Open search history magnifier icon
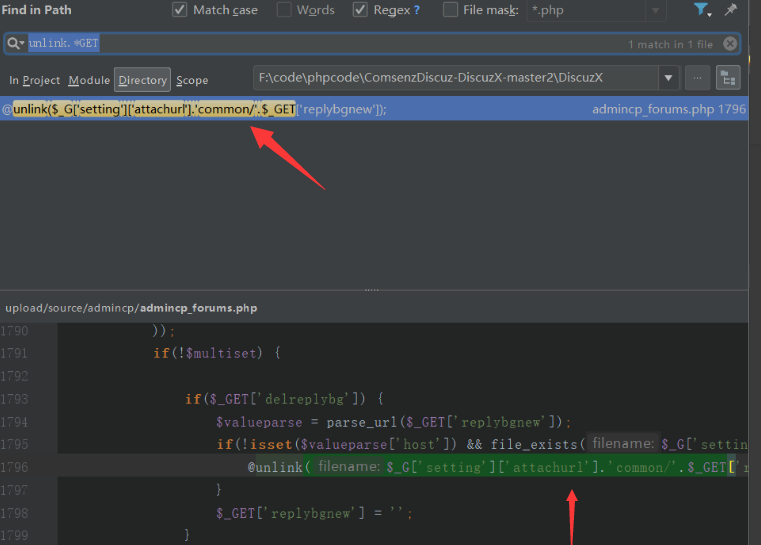This screenshot has height=545, width=761. click(x=16, y=43)
